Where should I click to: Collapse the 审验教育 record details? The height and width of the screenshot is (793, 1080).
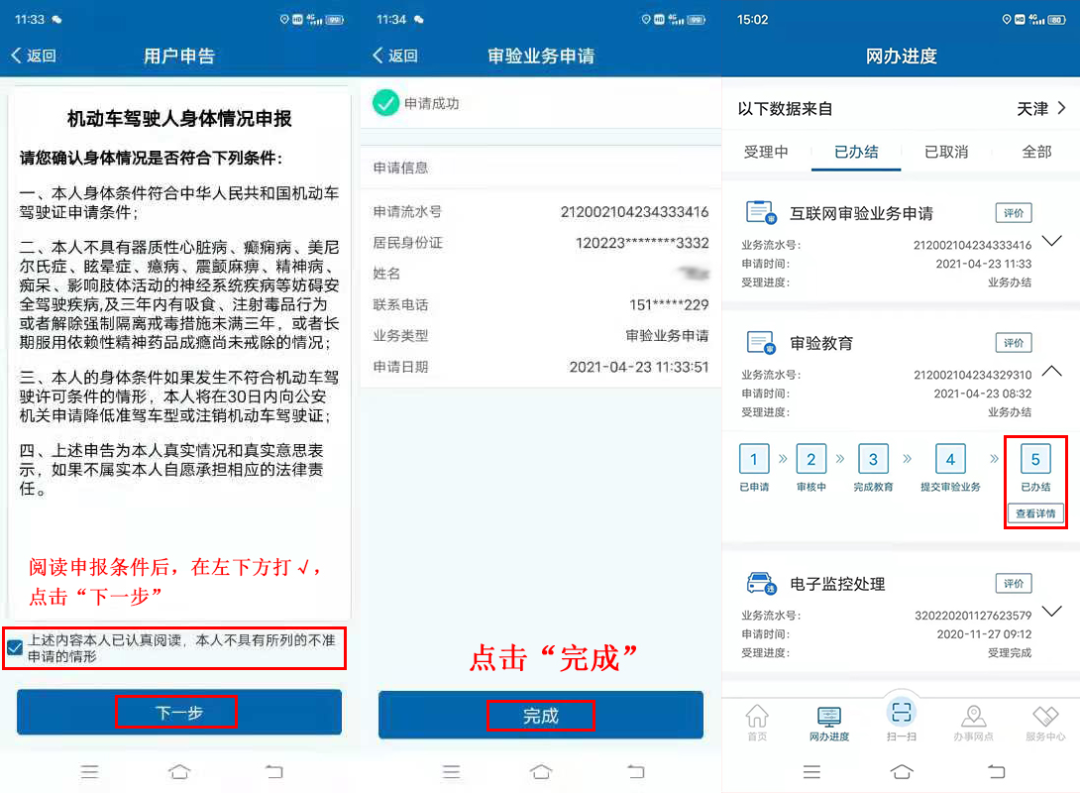(1051, 369)
